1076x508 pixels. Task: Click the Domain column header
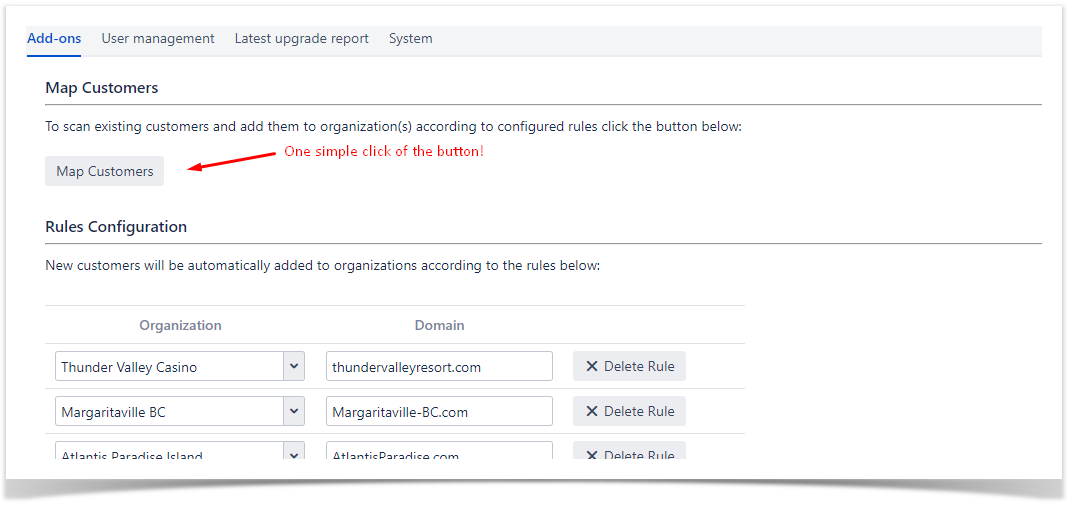click(x=439, y=325)
